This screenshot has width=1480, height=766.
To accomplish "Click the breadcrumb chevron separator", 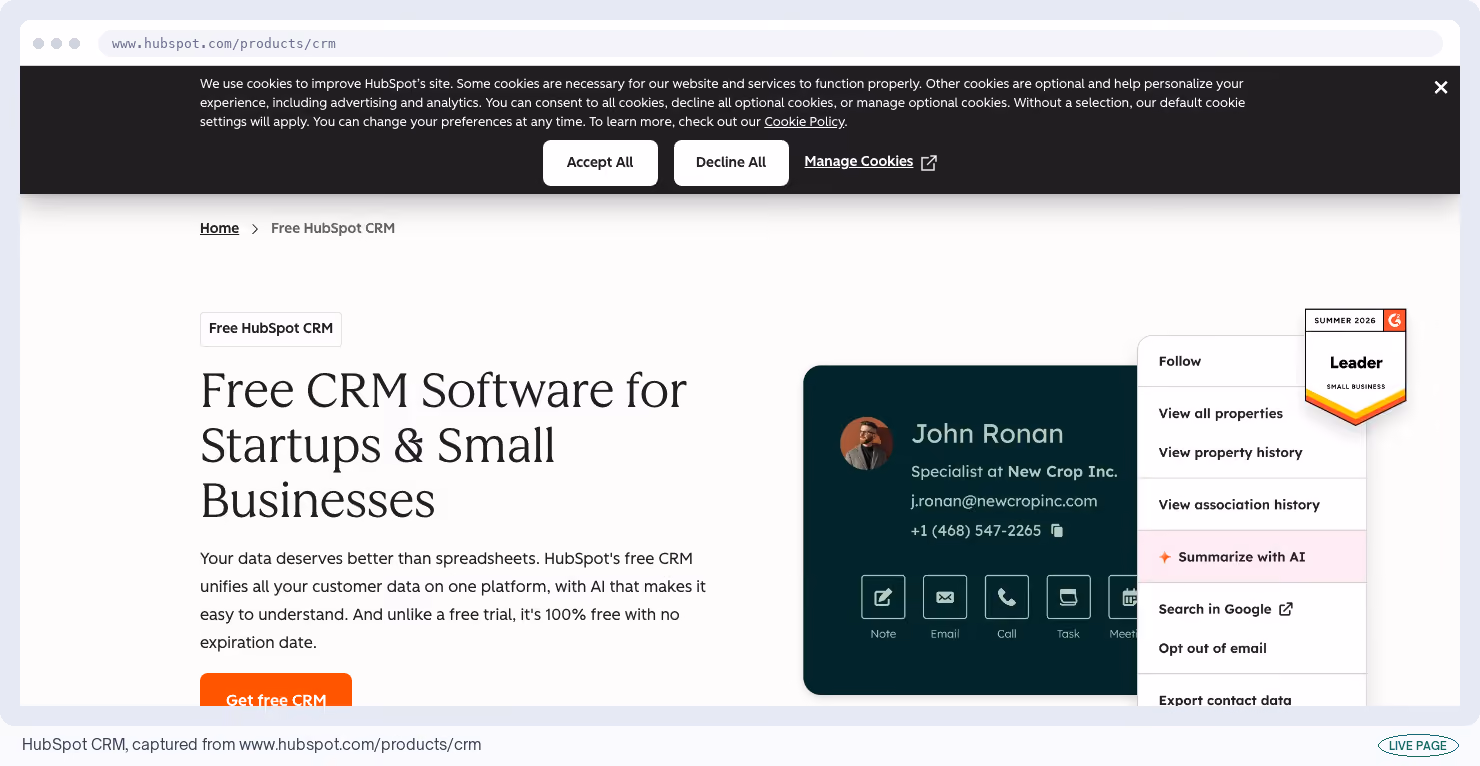I will 255,229.
